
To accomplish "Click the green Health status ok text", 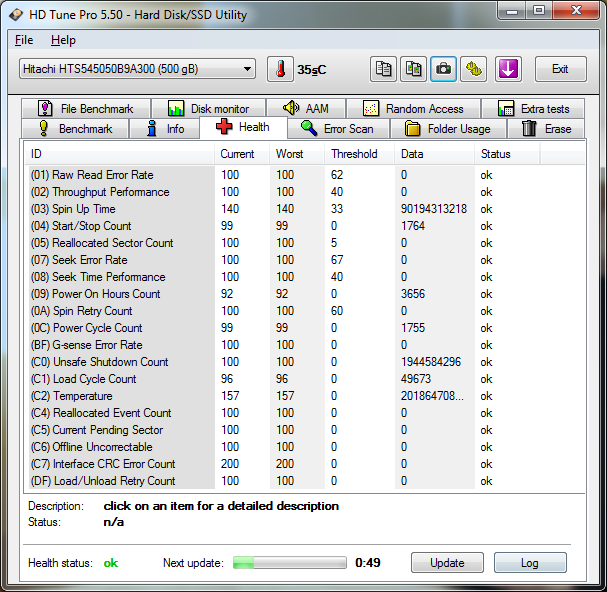I will click(x=110, y=563).
